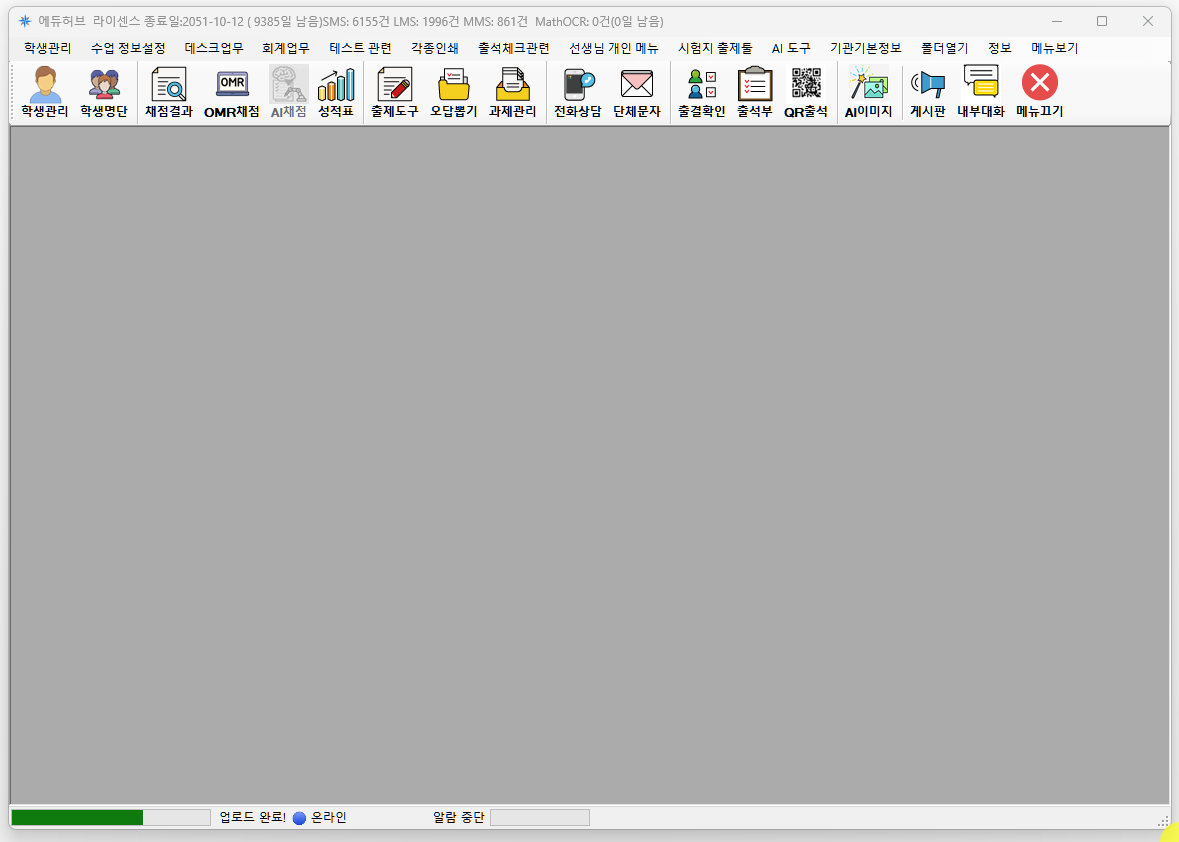Open the 성적표 report card icon

336,92
